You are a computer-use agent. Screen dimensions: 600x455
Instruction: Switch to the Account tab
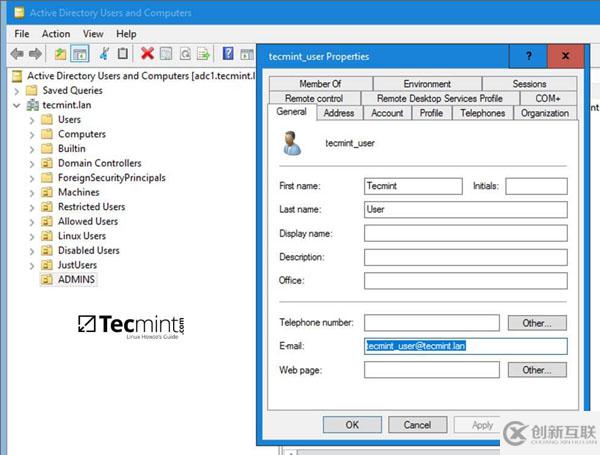(x=387, y=113)
